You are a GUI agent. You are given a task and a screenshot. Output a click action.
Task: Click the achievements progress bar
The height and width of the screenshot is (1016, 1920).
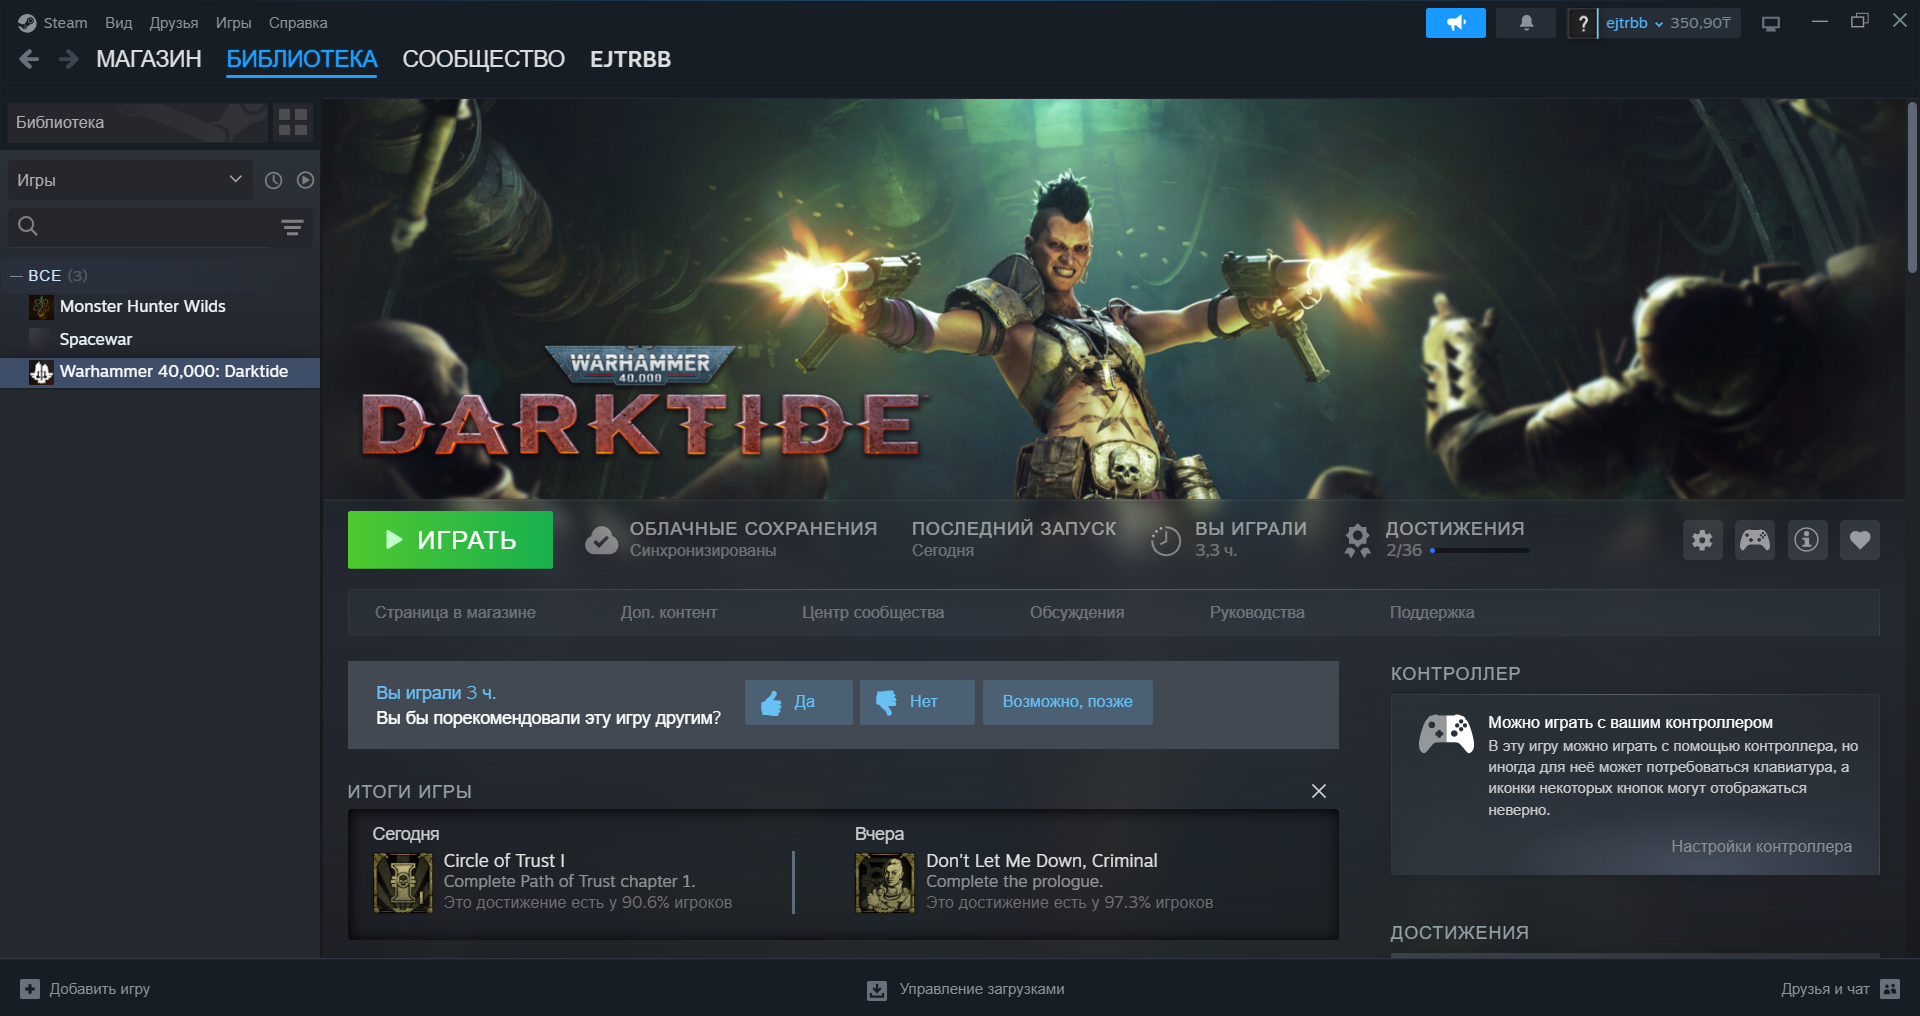1479,550
